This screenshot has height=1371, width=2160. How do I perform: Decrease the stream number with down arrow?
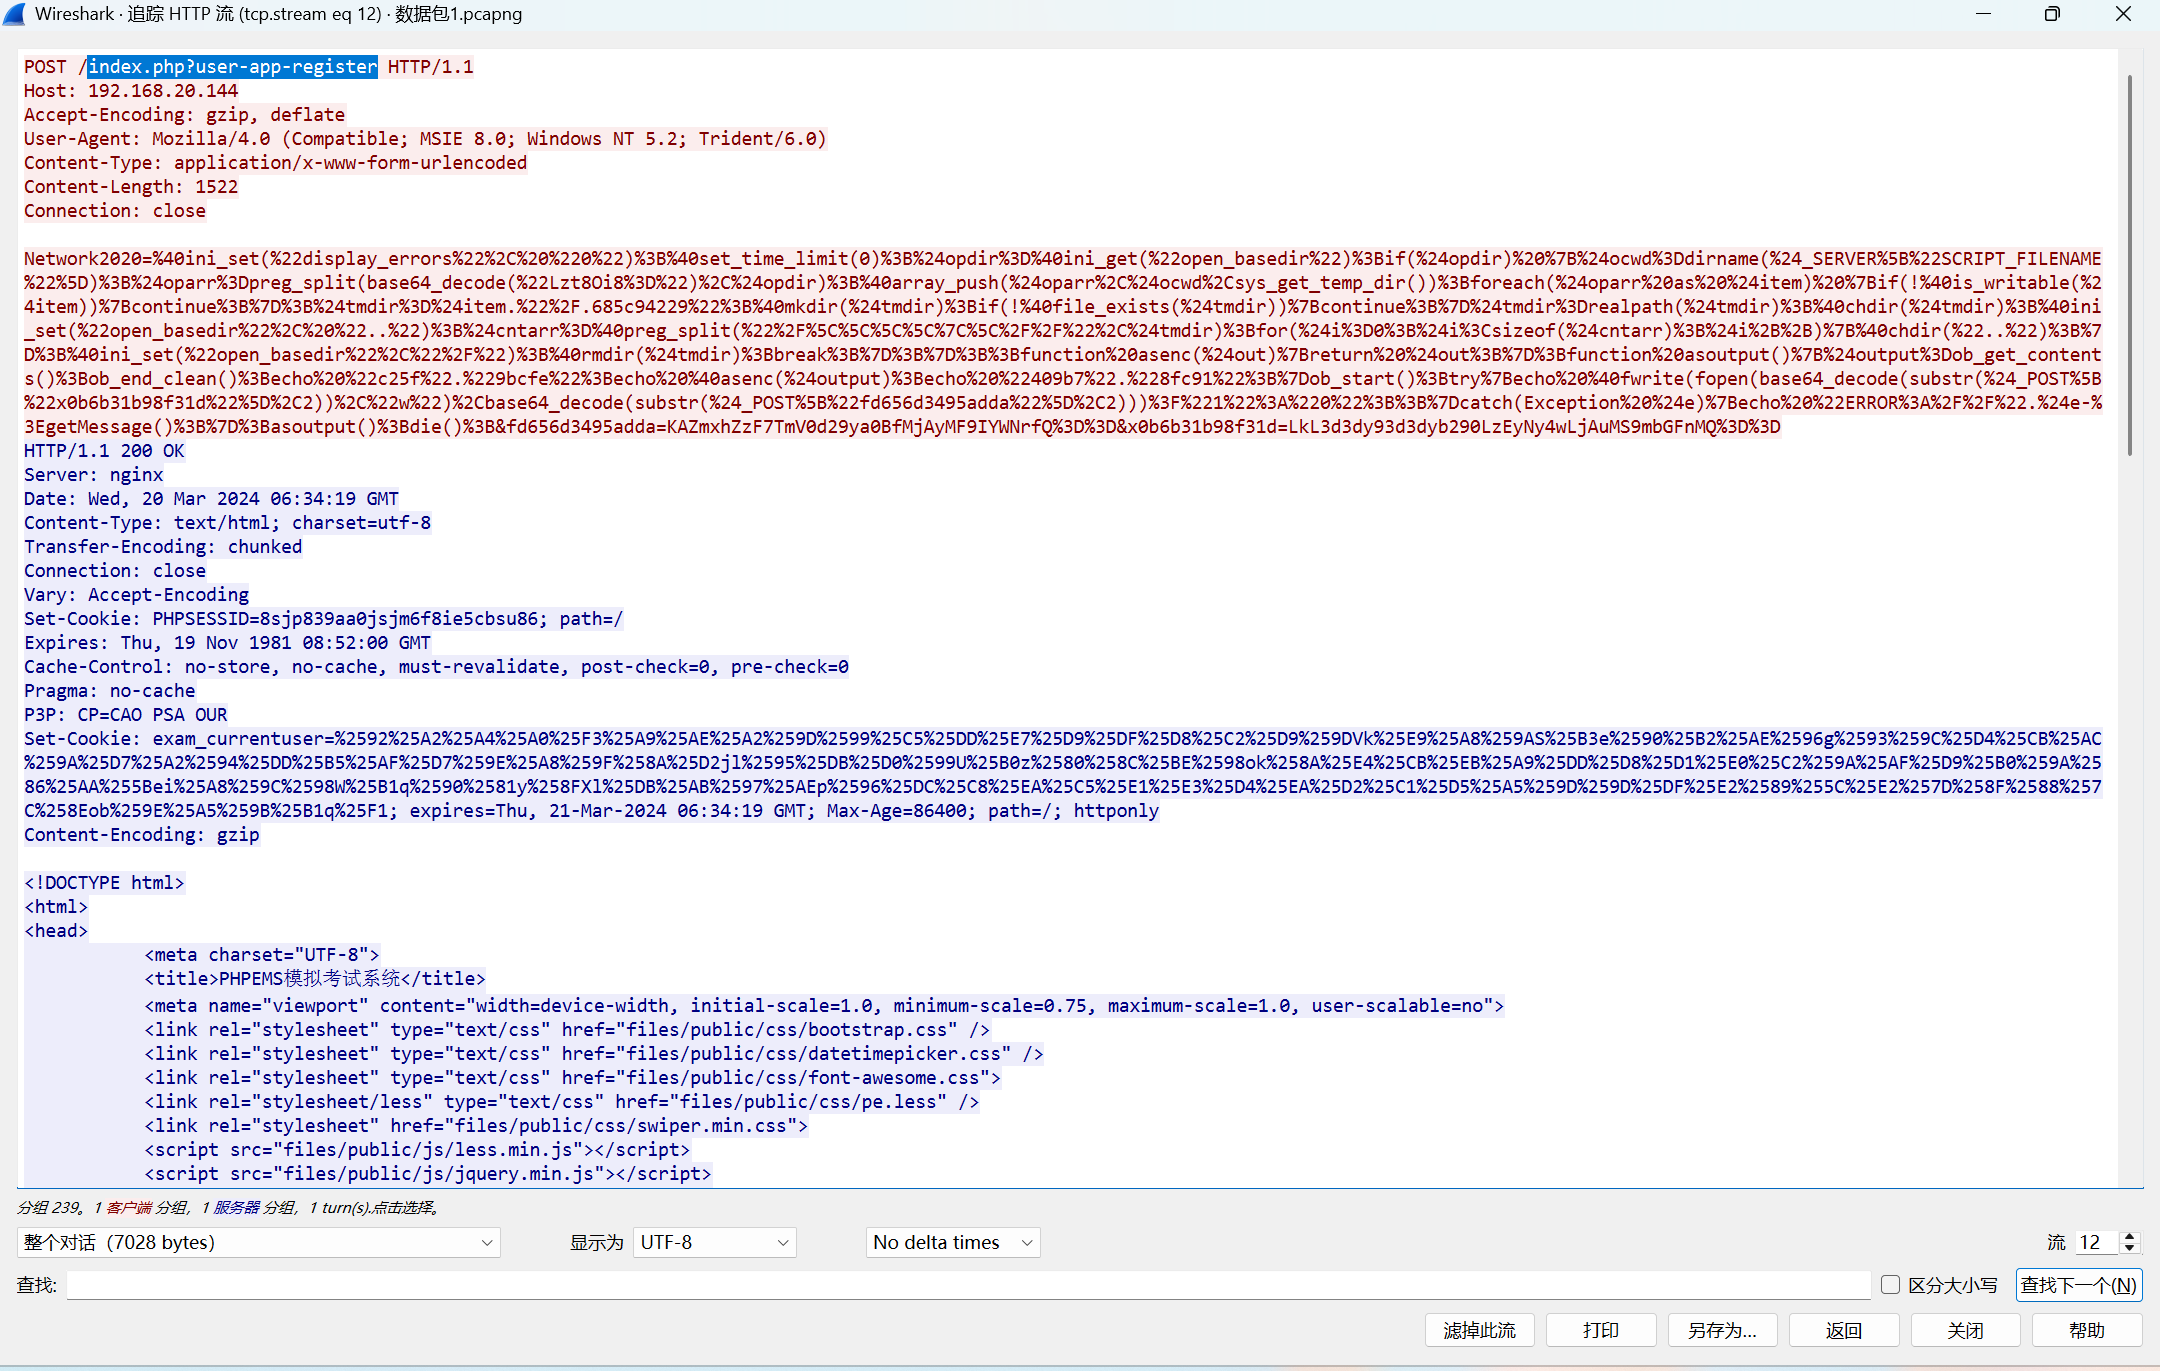click(x=2129, y=1248)
